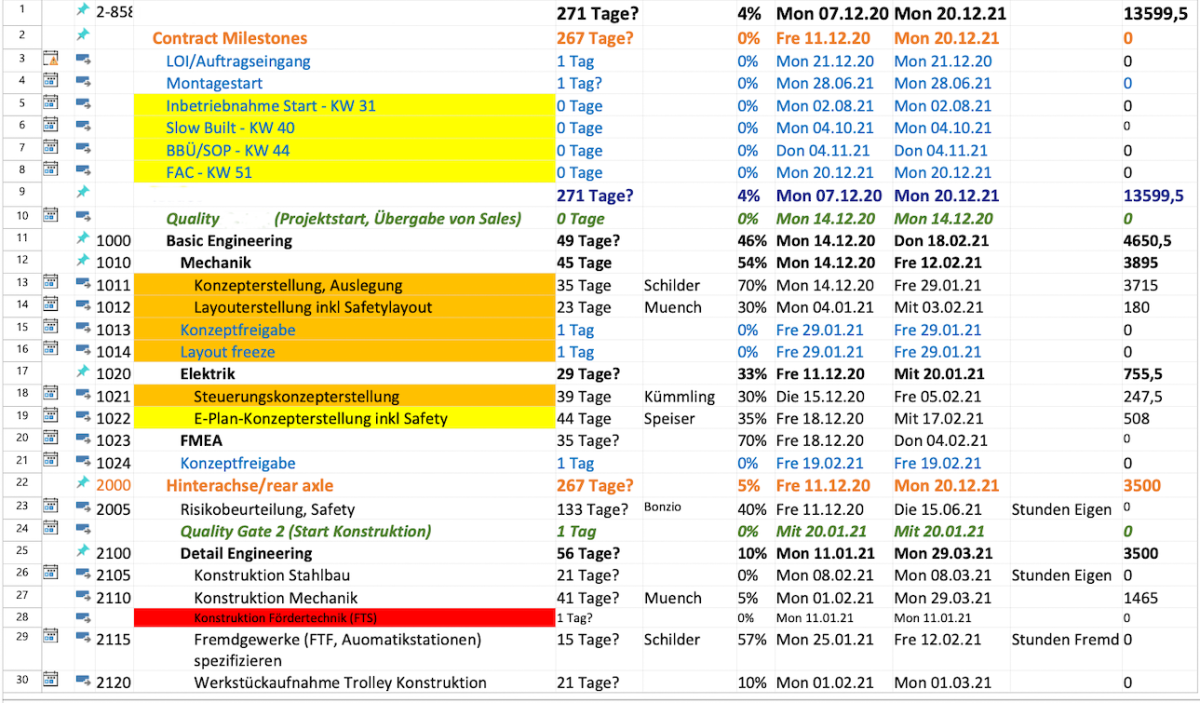Click the warning calendar icon on LOI/Auftragseingang row
Viewport: 1200px width, 703px height.
[51, 61]
